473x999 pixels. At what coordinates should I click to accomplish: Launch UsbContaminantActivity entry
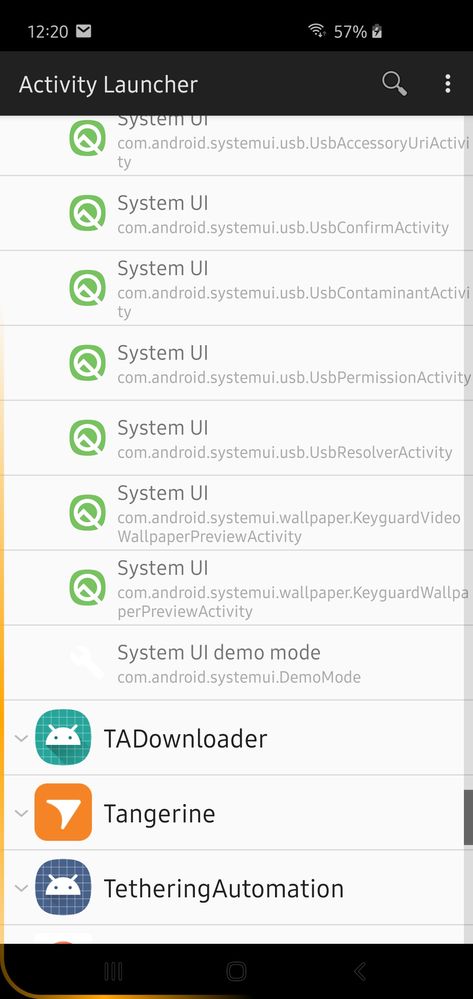point(236,288)
